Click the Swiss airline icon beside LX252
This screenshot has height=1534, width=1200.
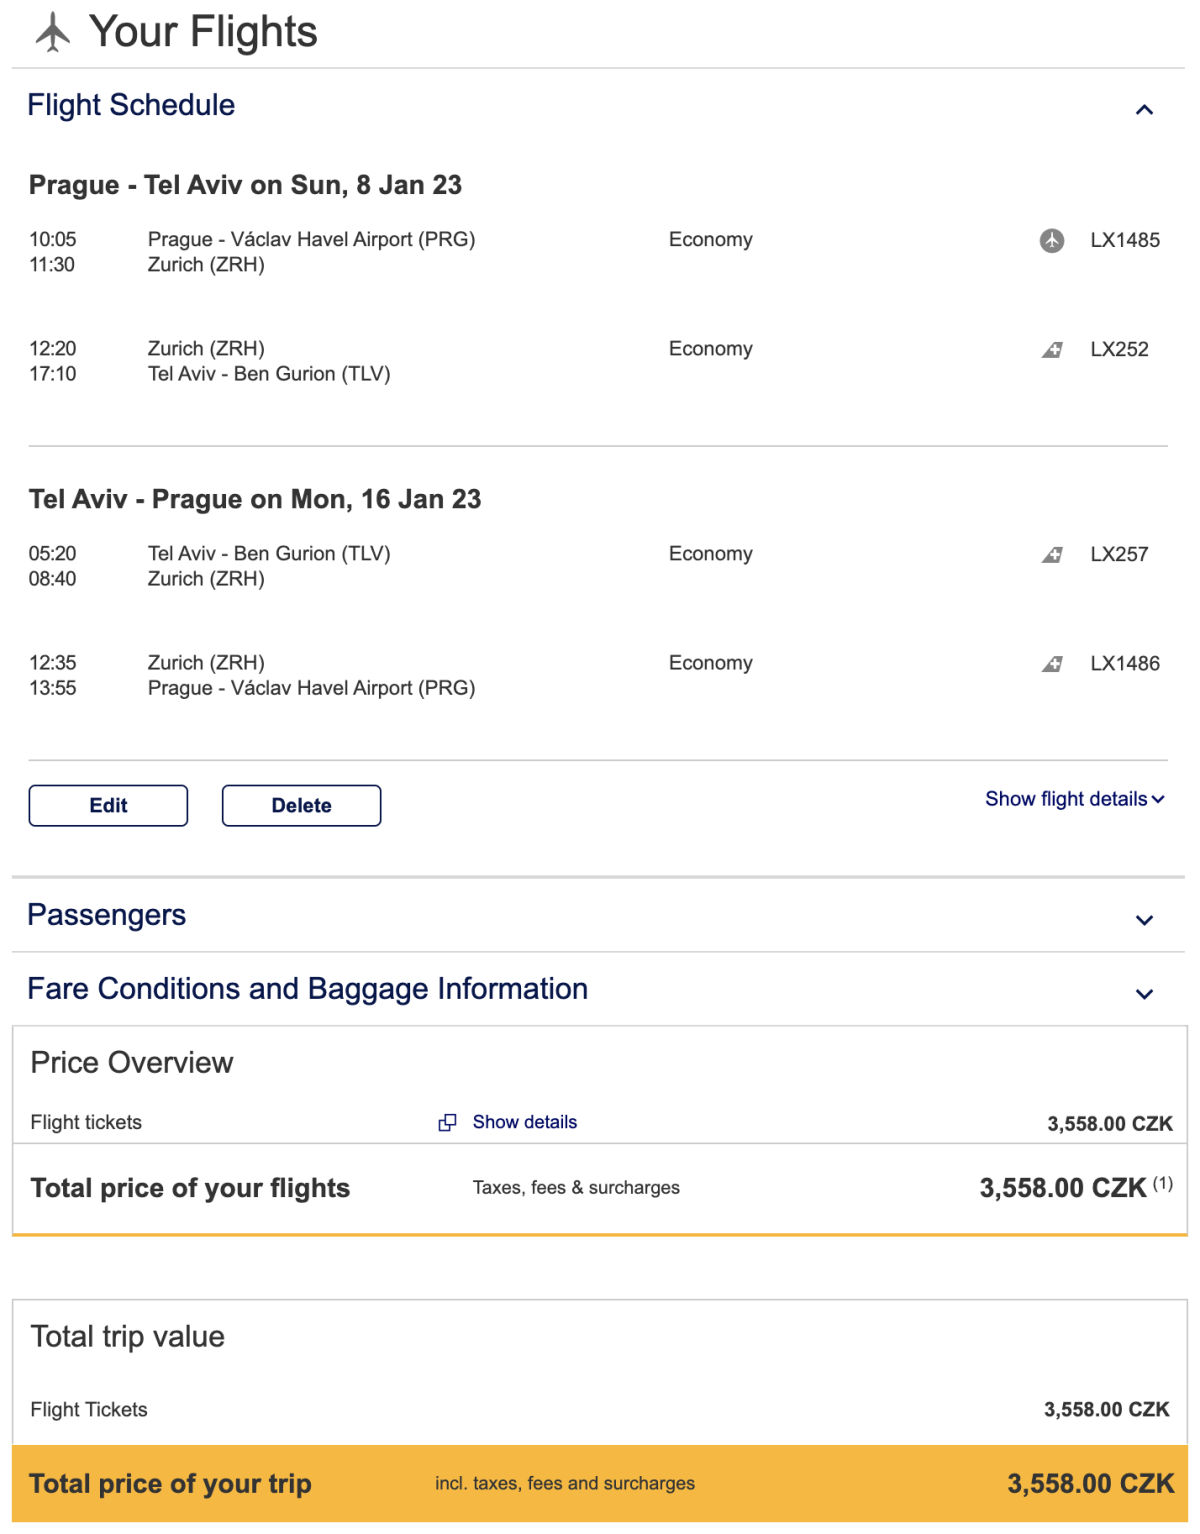coord(1052,350)
